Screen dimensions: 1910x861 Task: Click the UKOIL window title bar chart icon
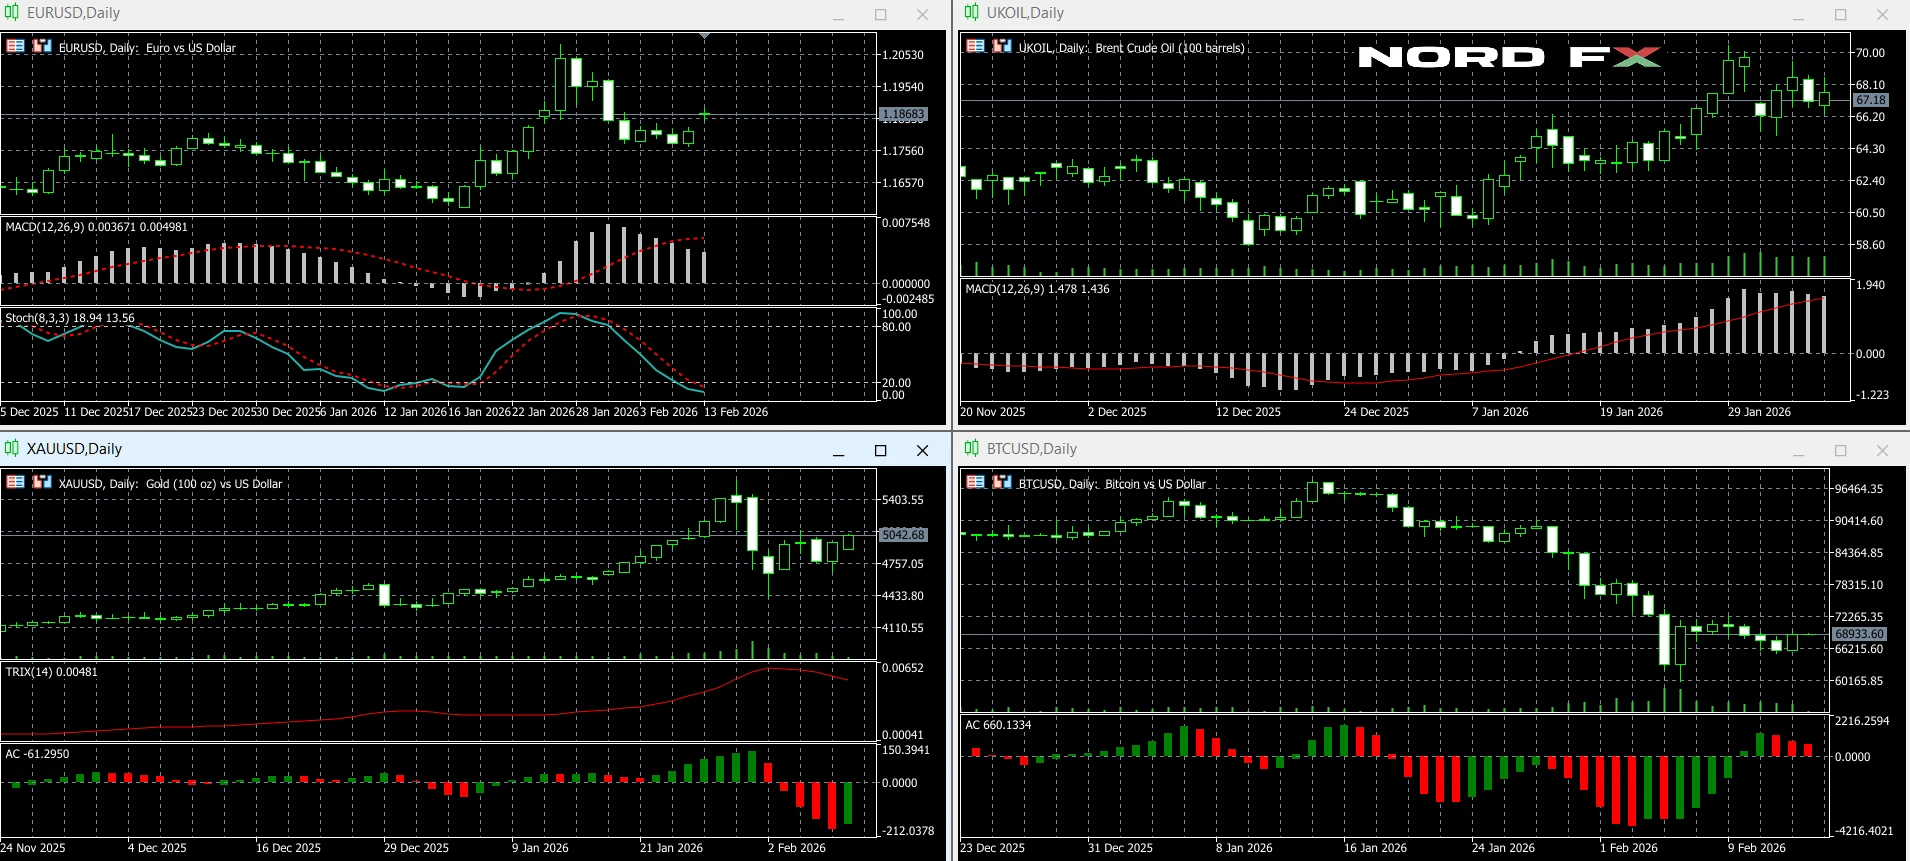tap(972, 13)
